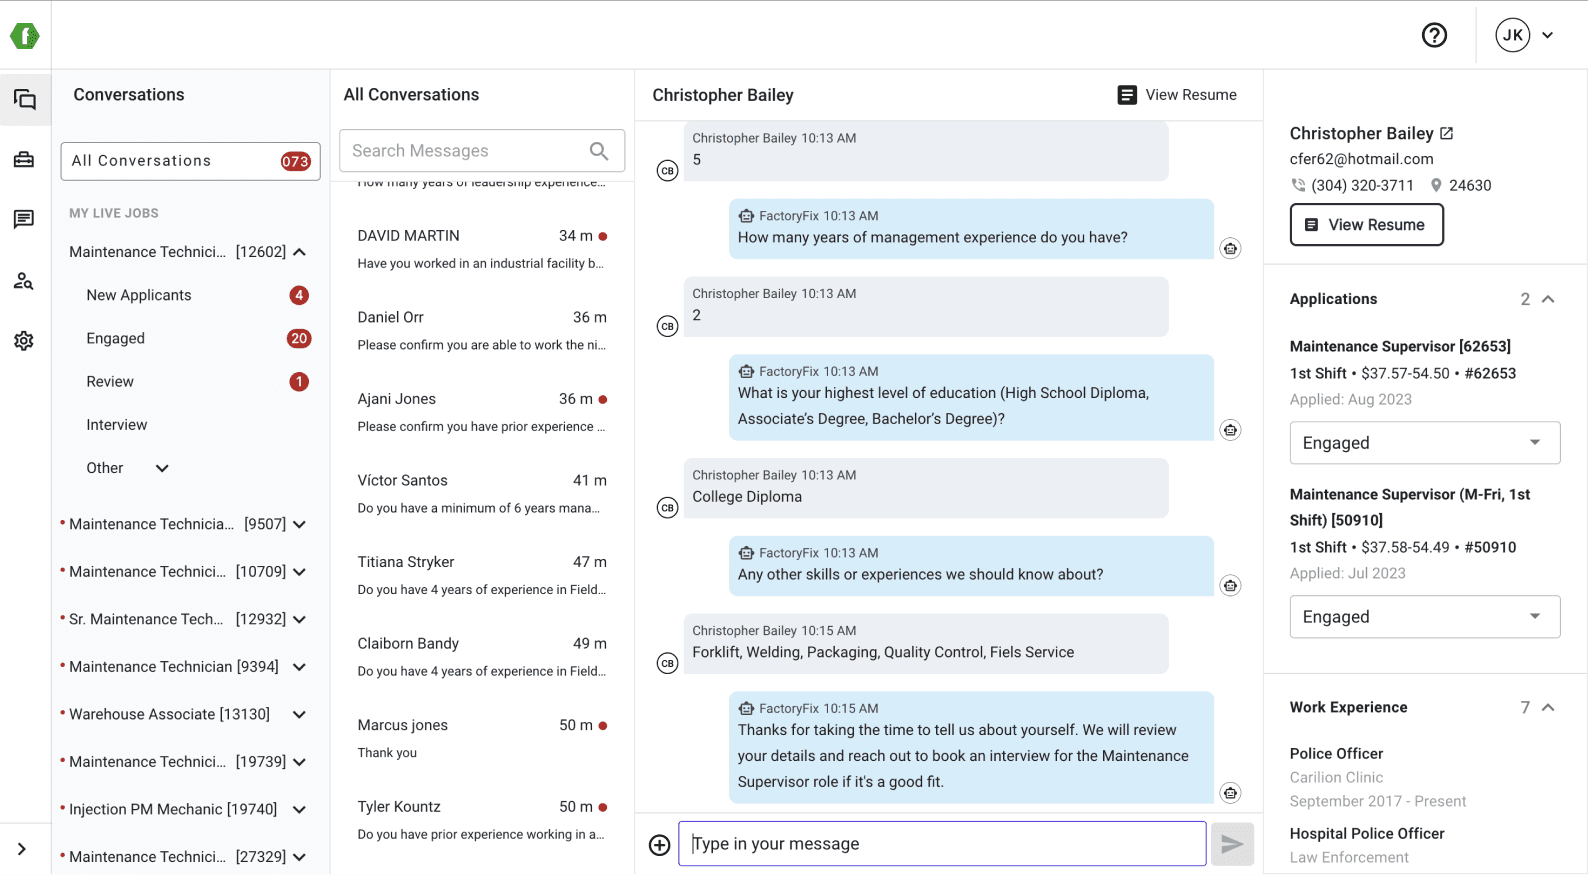This screenshot has height=875, width=1588.
Task: Expand Injection PM Mechanic [19740] job
Action: tap(299, 809)
